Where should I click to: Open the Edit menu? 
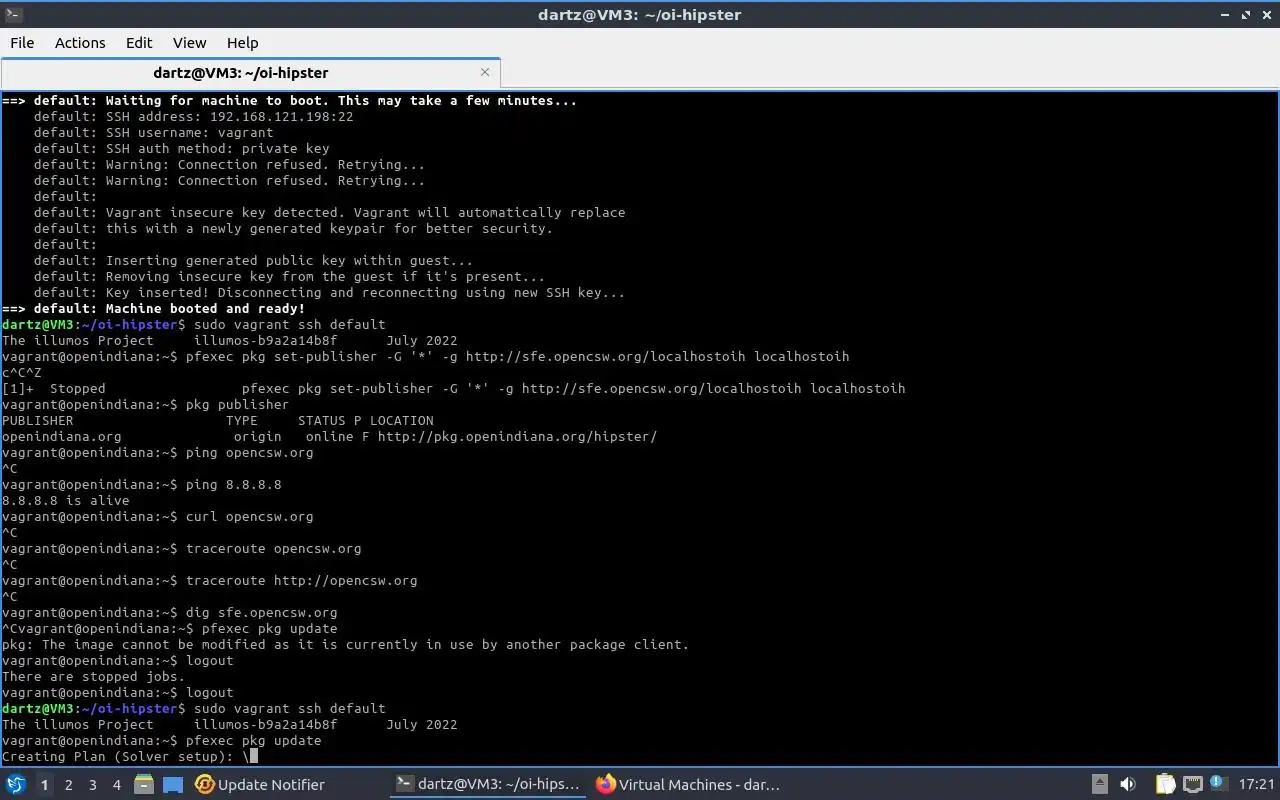tap(139, 43)
